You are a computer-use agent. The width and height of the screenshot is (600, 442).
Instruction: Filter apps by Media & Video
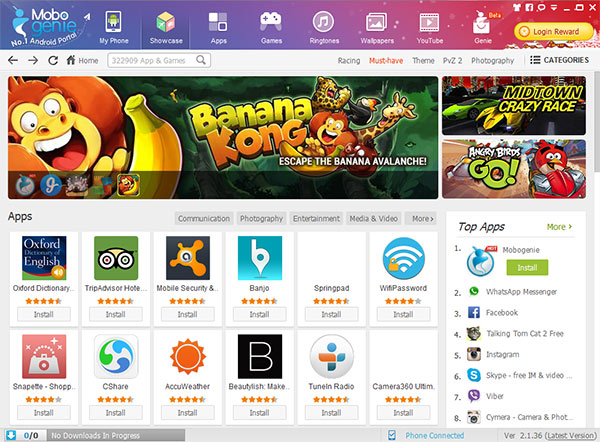coord(374,219)
